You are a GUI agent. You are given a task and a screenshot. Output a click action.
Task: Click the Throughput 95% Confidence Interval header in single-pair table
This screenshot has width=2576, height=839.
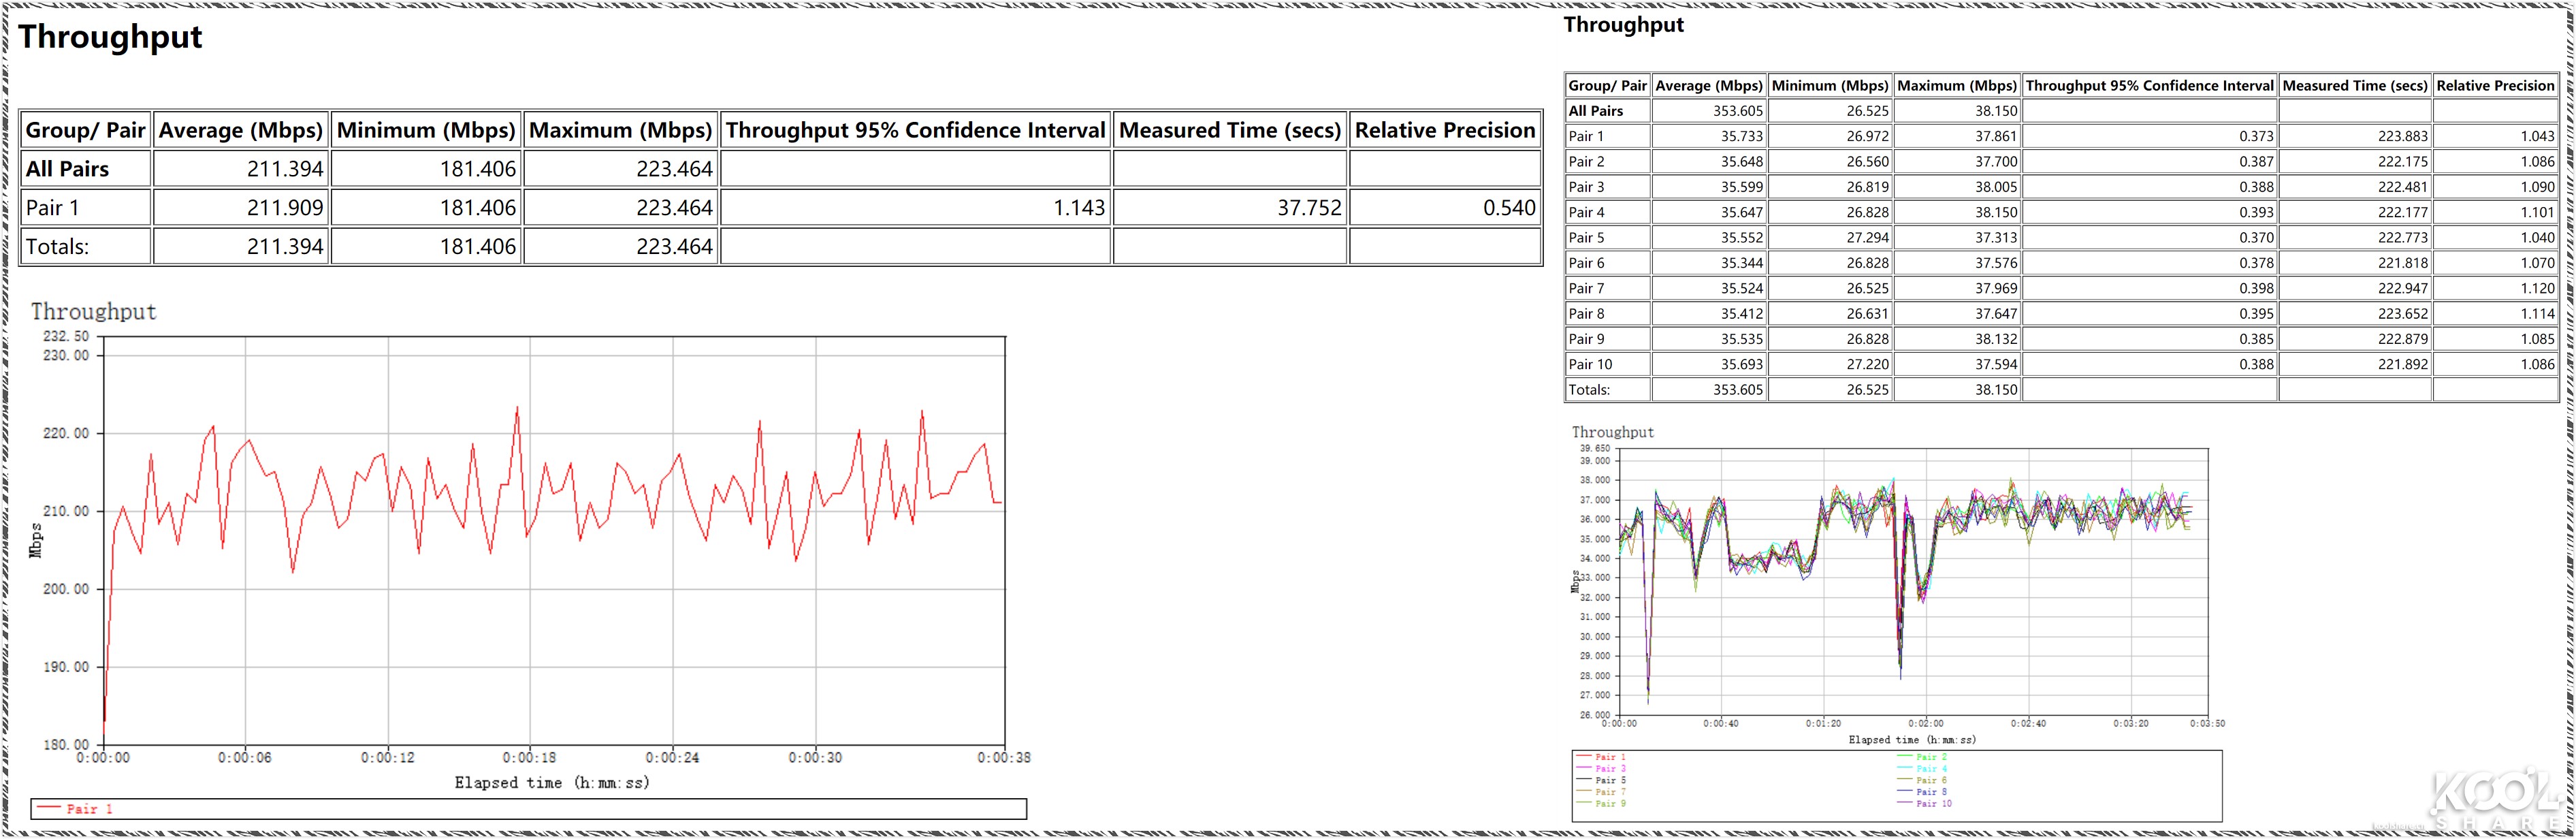pos(915,130)
